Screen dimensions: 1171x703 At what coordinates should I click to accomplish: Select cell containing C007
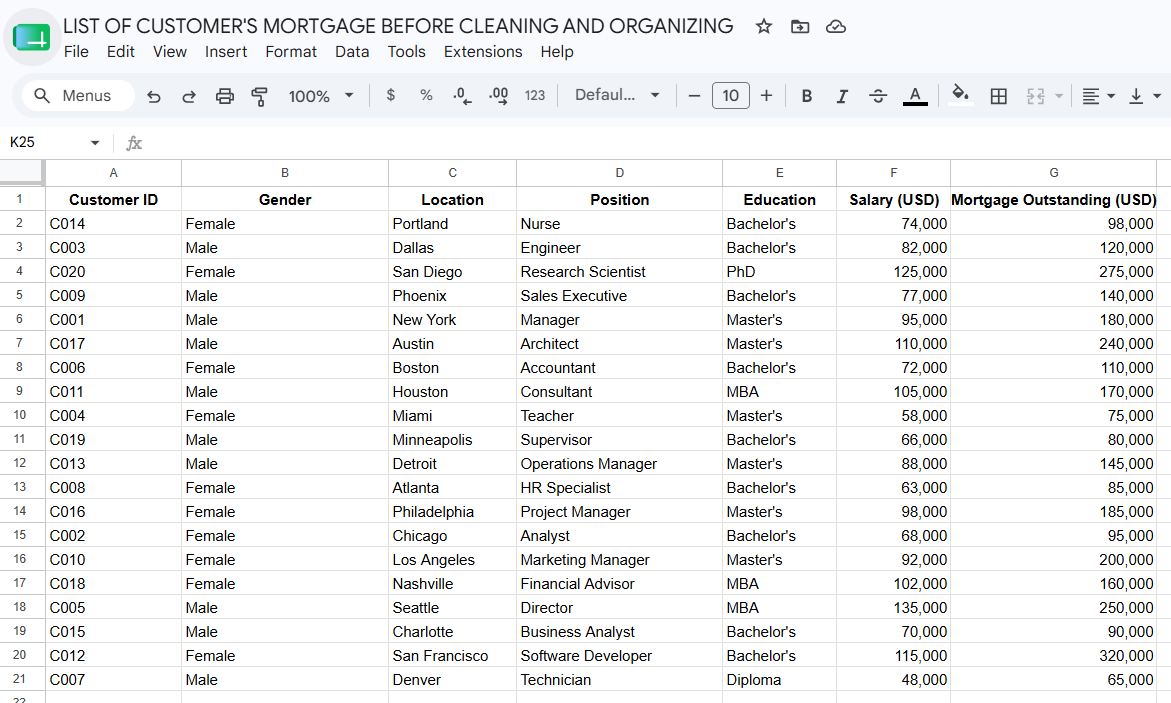[x=114, y=679]
